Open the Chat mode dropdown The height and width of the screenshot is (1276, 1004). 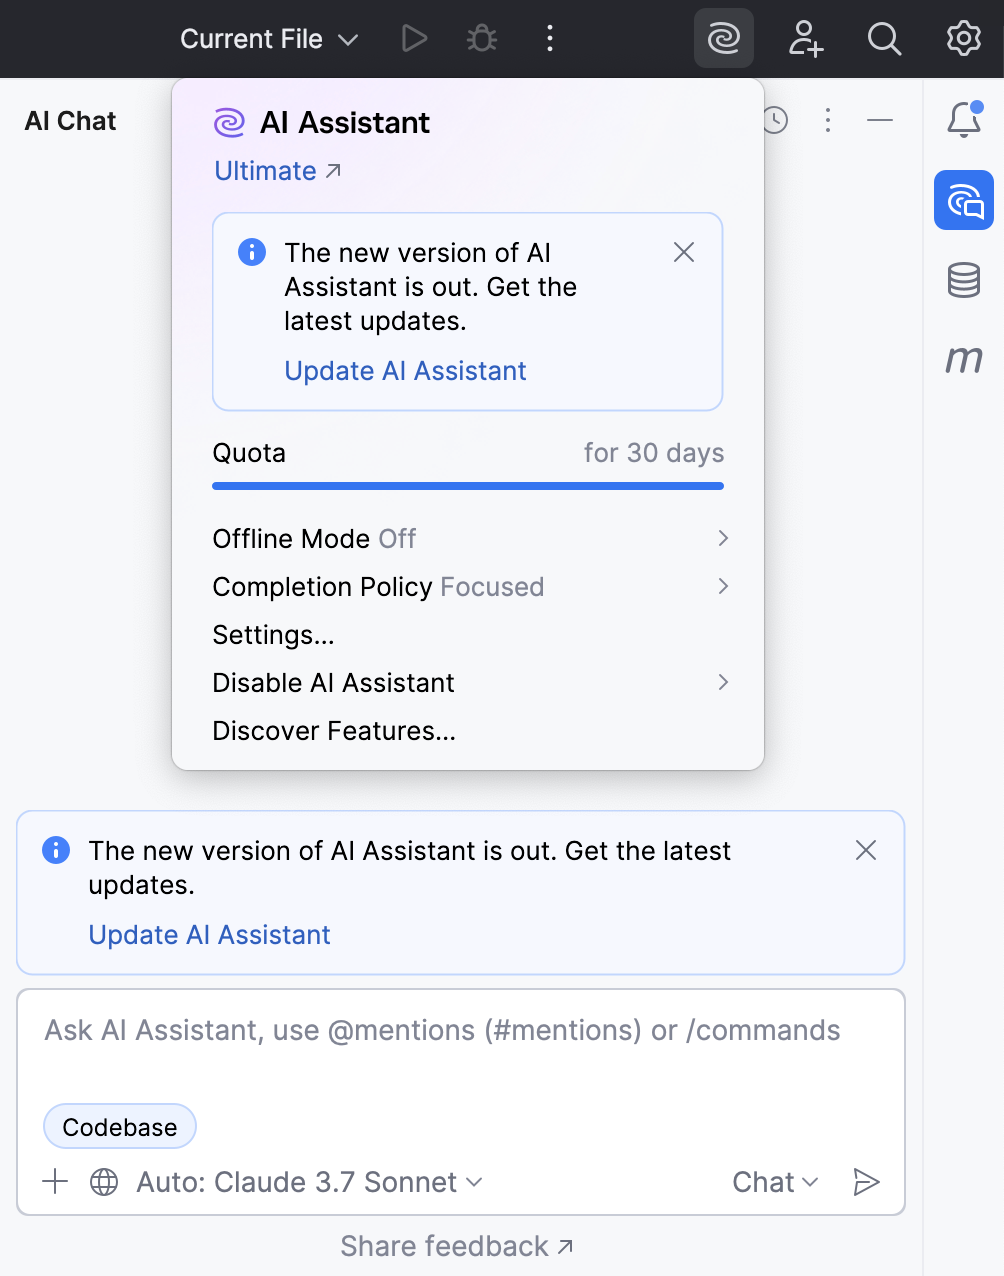click(775, 1182)
